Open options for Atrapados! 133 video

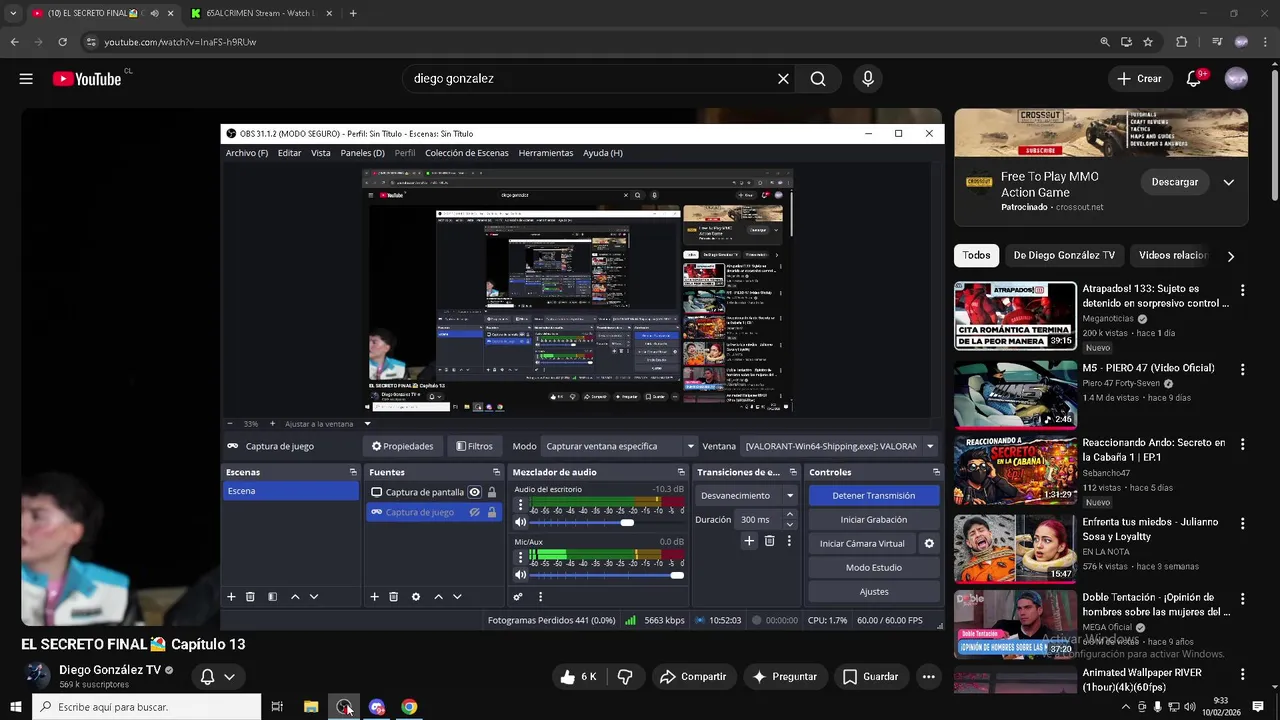pyautogui.click(x=1243, y=290)
